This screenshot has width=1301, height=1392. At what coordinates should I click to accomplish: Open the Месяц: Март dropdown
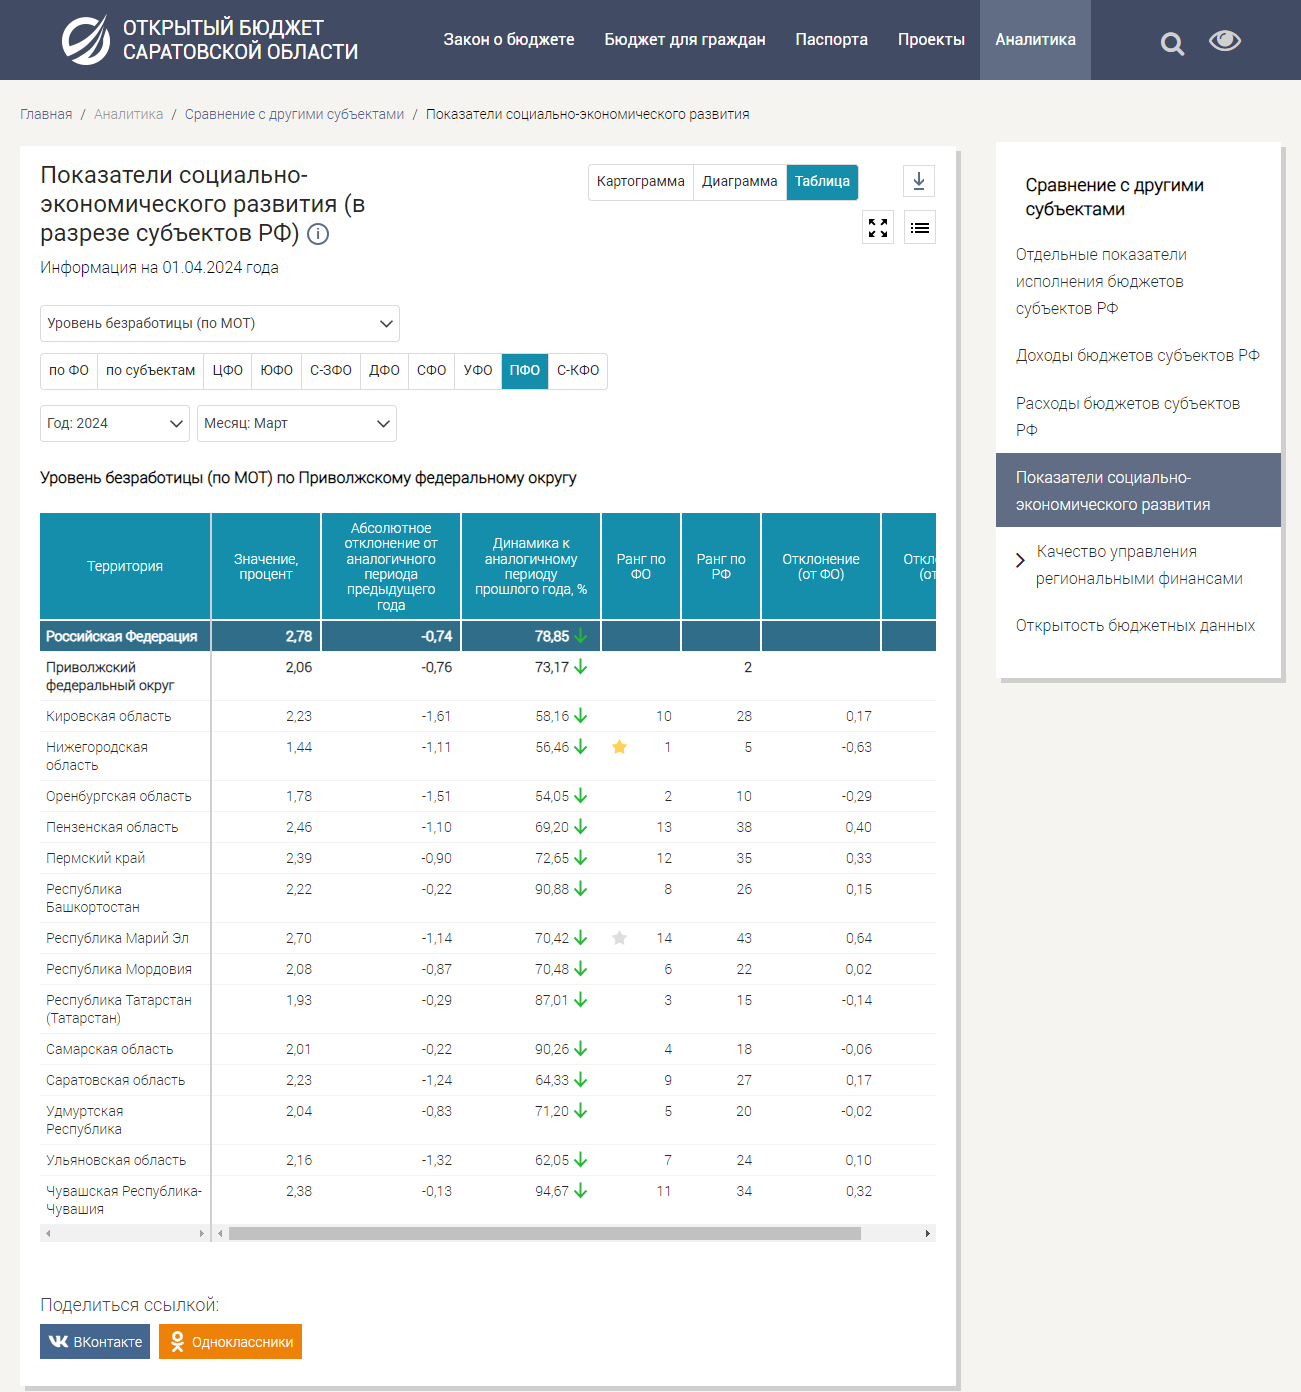point(297,424)
